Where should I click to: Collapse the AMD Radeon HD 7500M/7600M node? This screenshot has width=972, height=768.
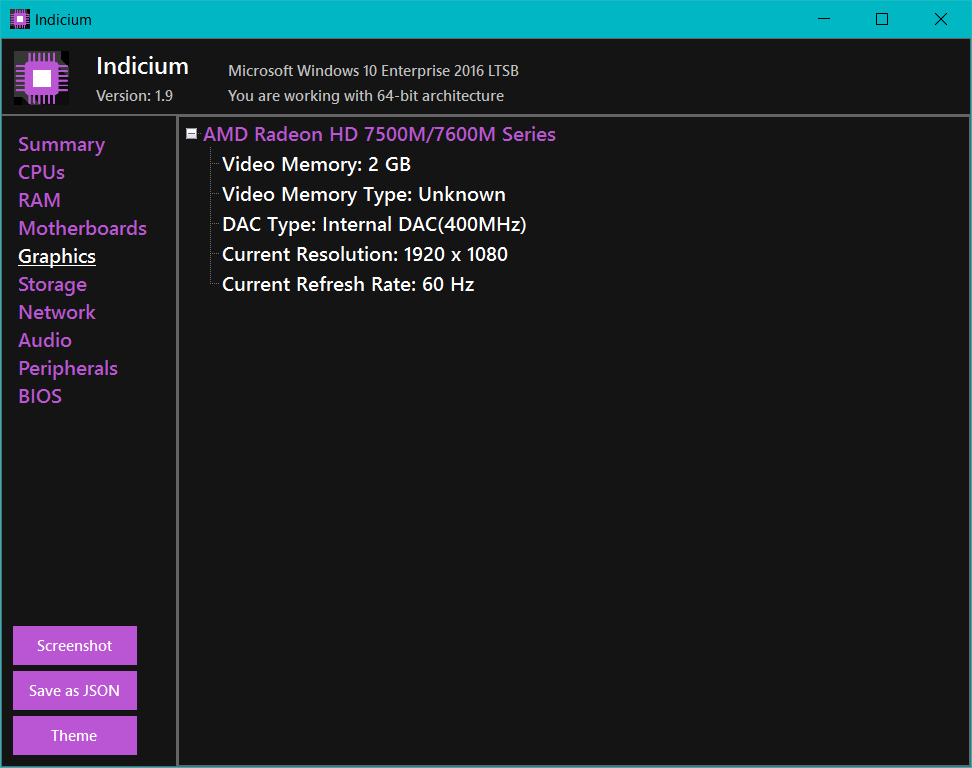click(x=192, y=134)
